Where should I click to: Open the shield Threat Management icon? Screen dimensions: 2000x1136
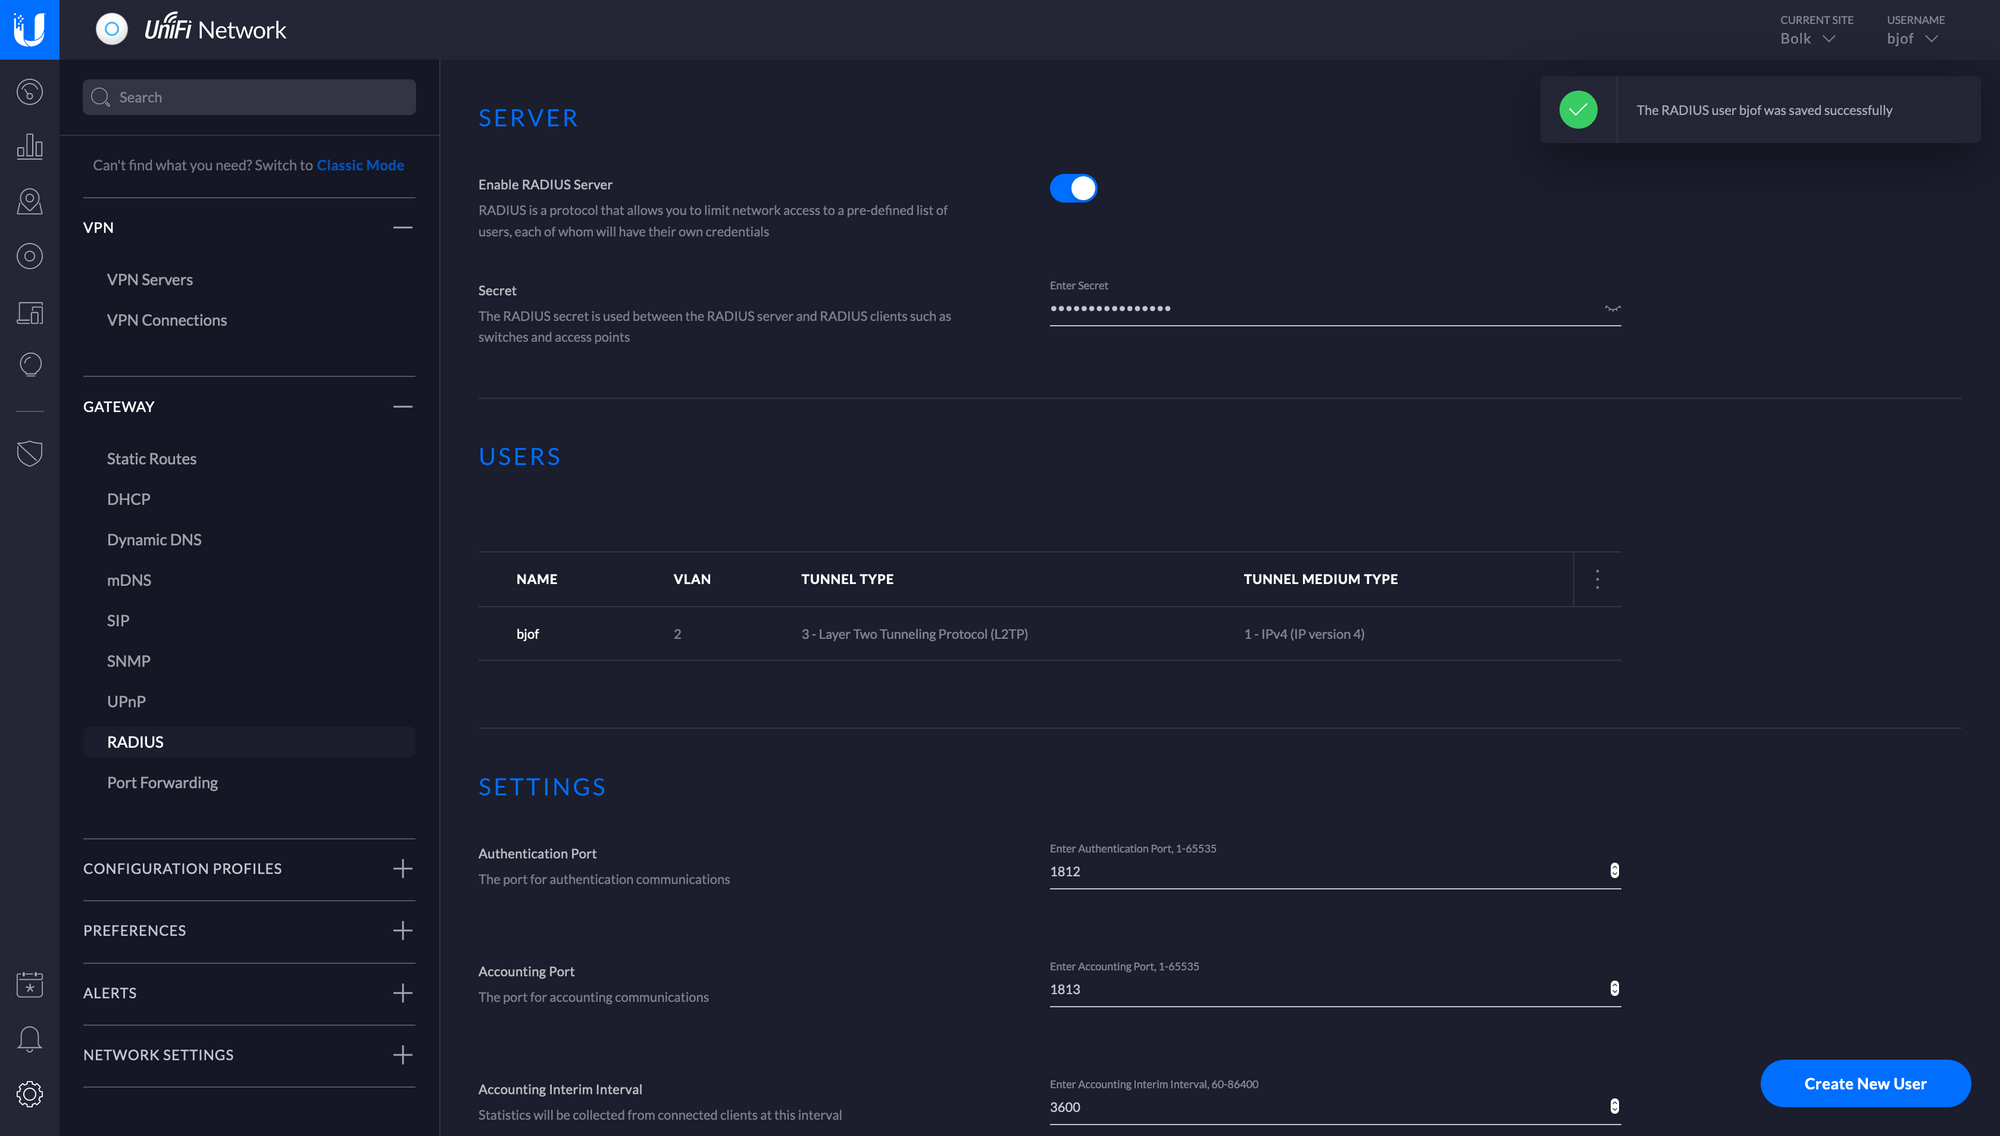coord(30,453)
